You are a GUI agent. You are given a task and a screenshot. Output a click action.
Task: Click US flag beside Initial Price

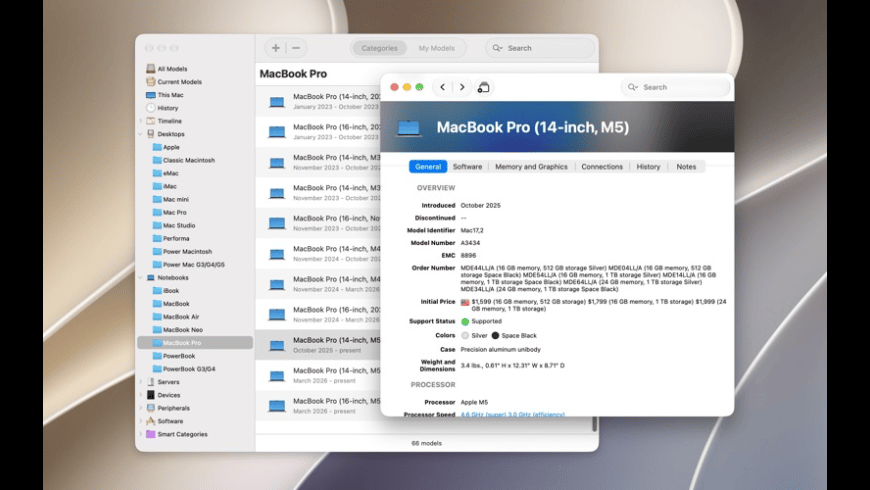465,302
